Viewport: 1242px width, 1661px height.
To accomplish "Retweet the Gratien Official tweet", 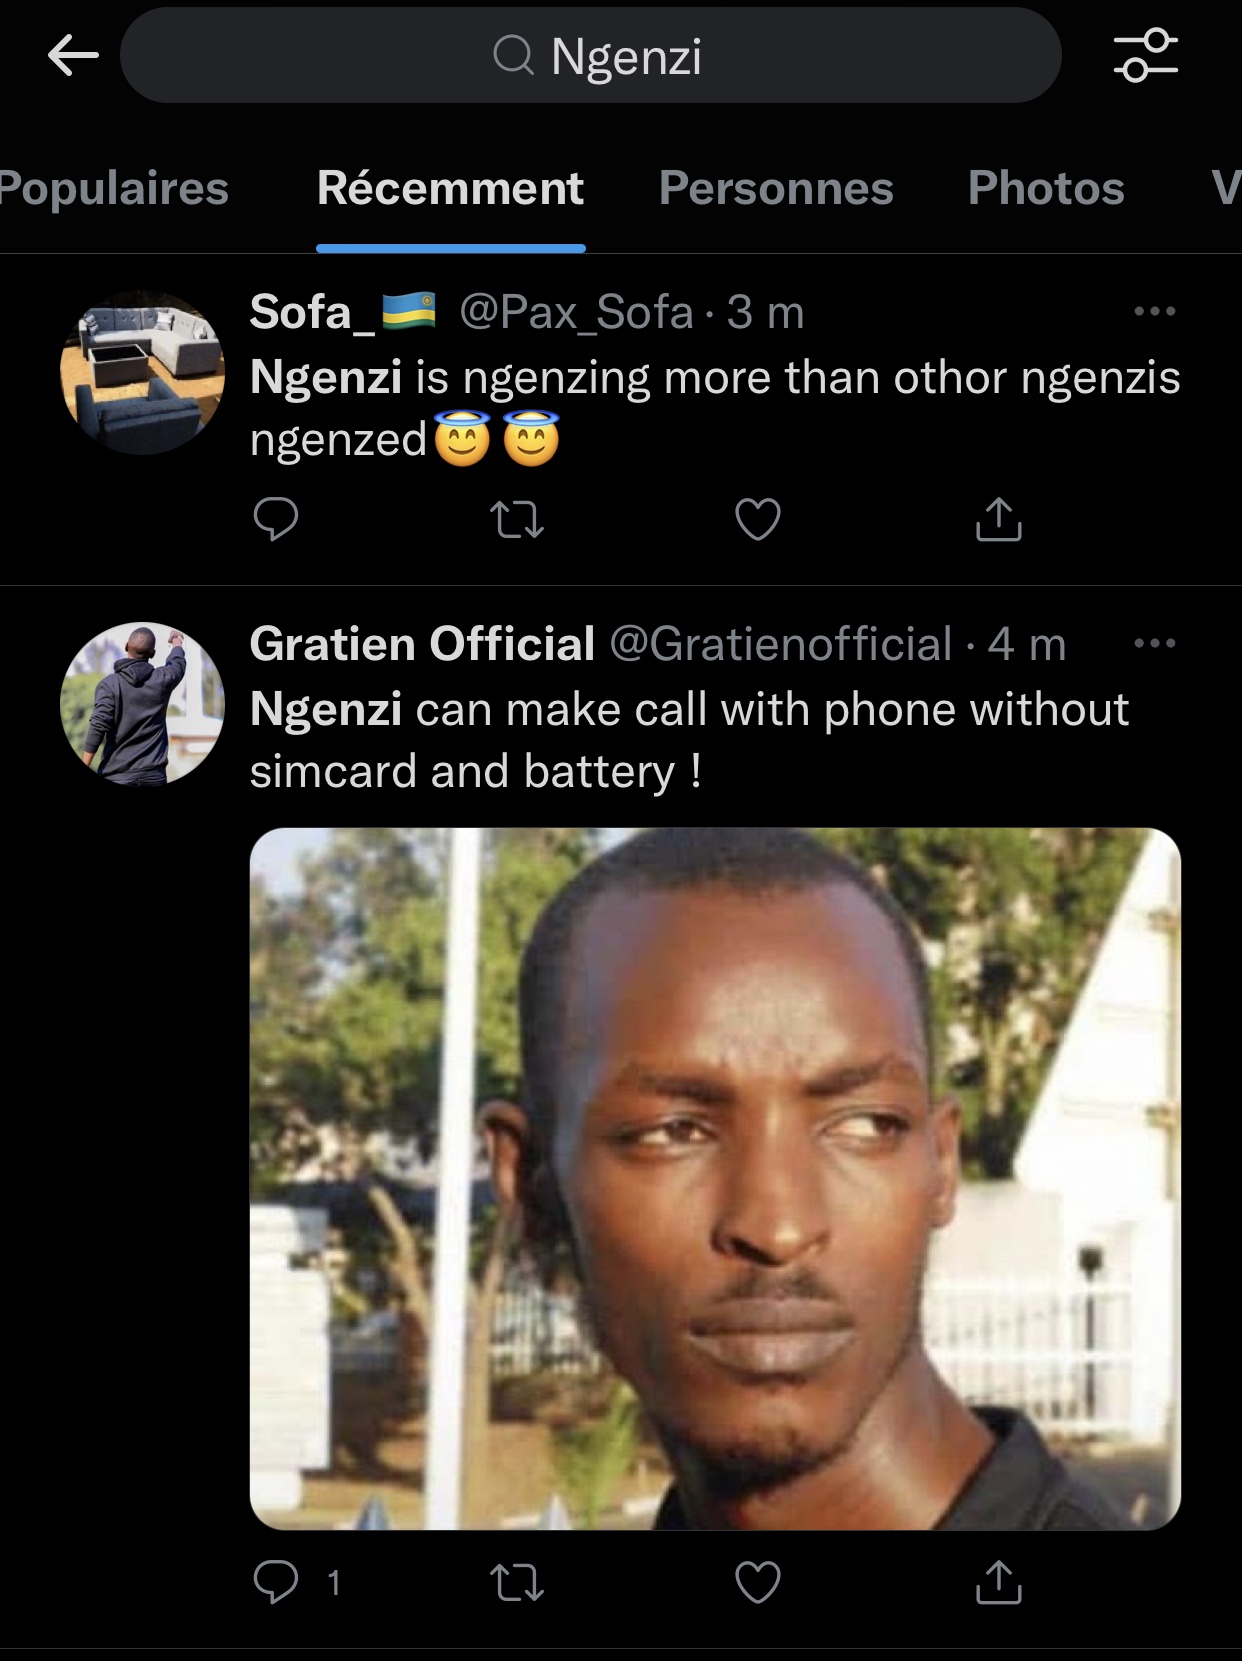I will [x=517, y=1582].
